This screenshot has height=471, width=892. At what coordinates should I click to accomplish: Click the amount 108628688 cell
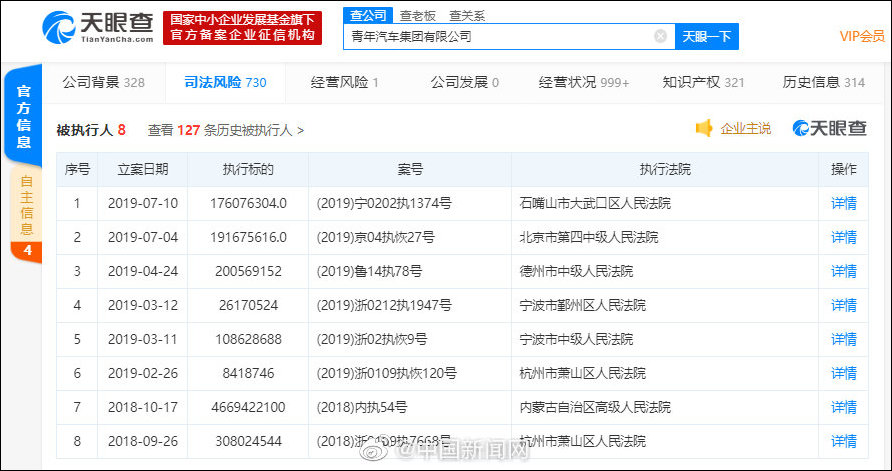(x=248, y=340)
